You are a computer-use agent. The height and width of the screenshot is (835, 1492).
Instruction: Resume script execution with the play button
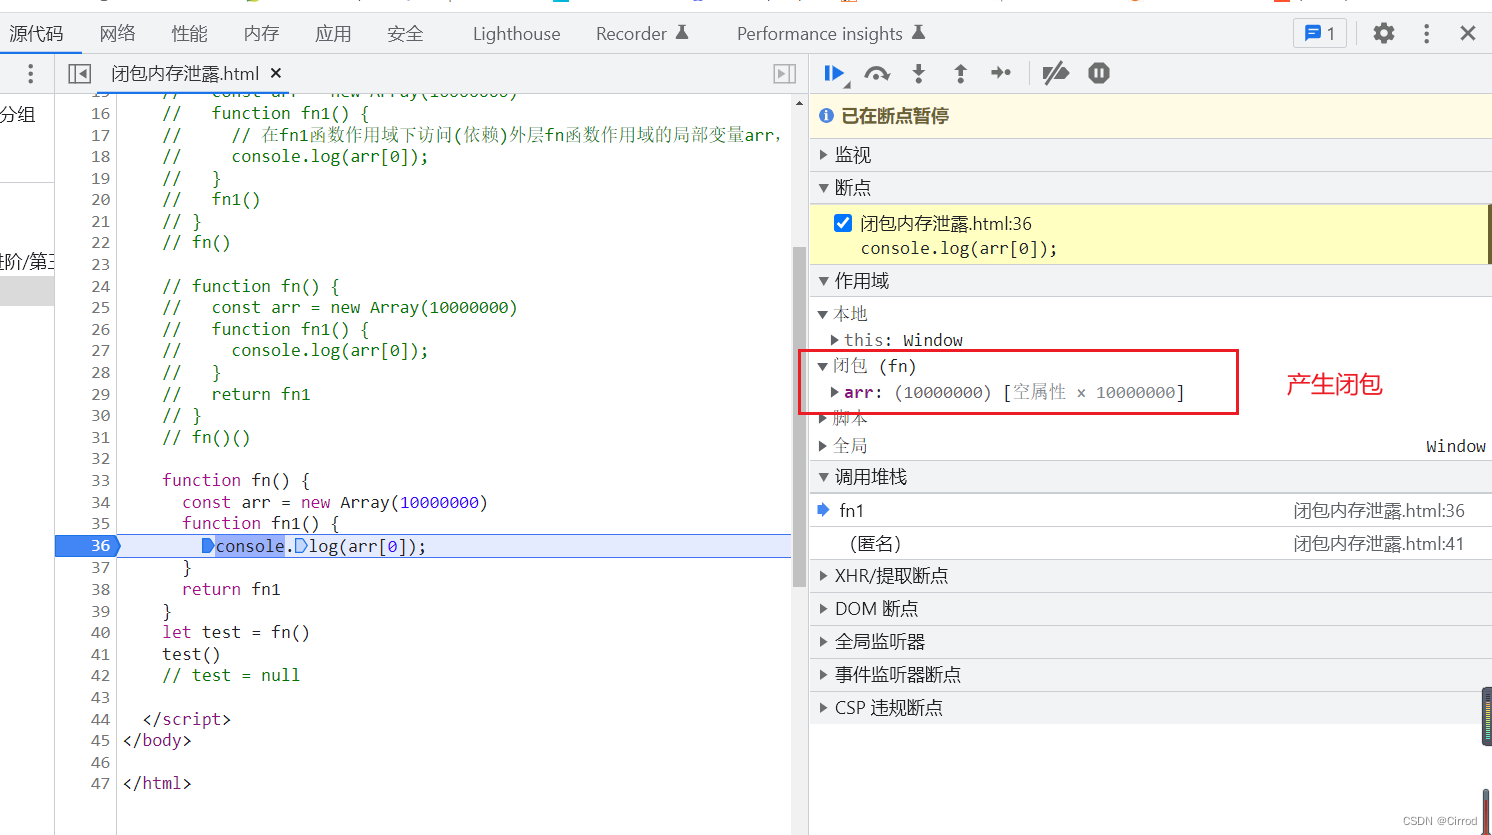(x=833, y=73)
